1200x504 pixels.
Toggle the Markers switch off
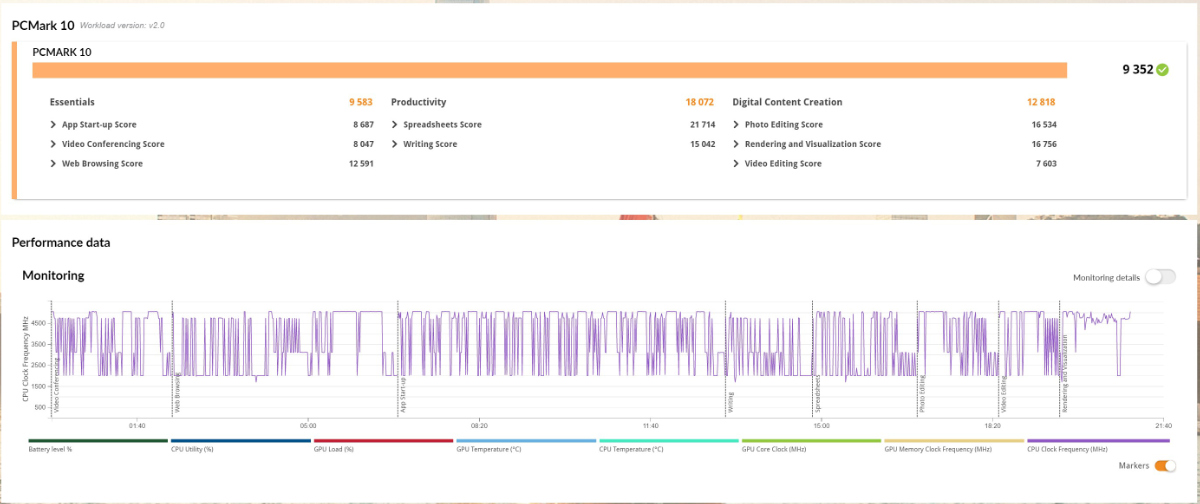[x=1165, y=465]
